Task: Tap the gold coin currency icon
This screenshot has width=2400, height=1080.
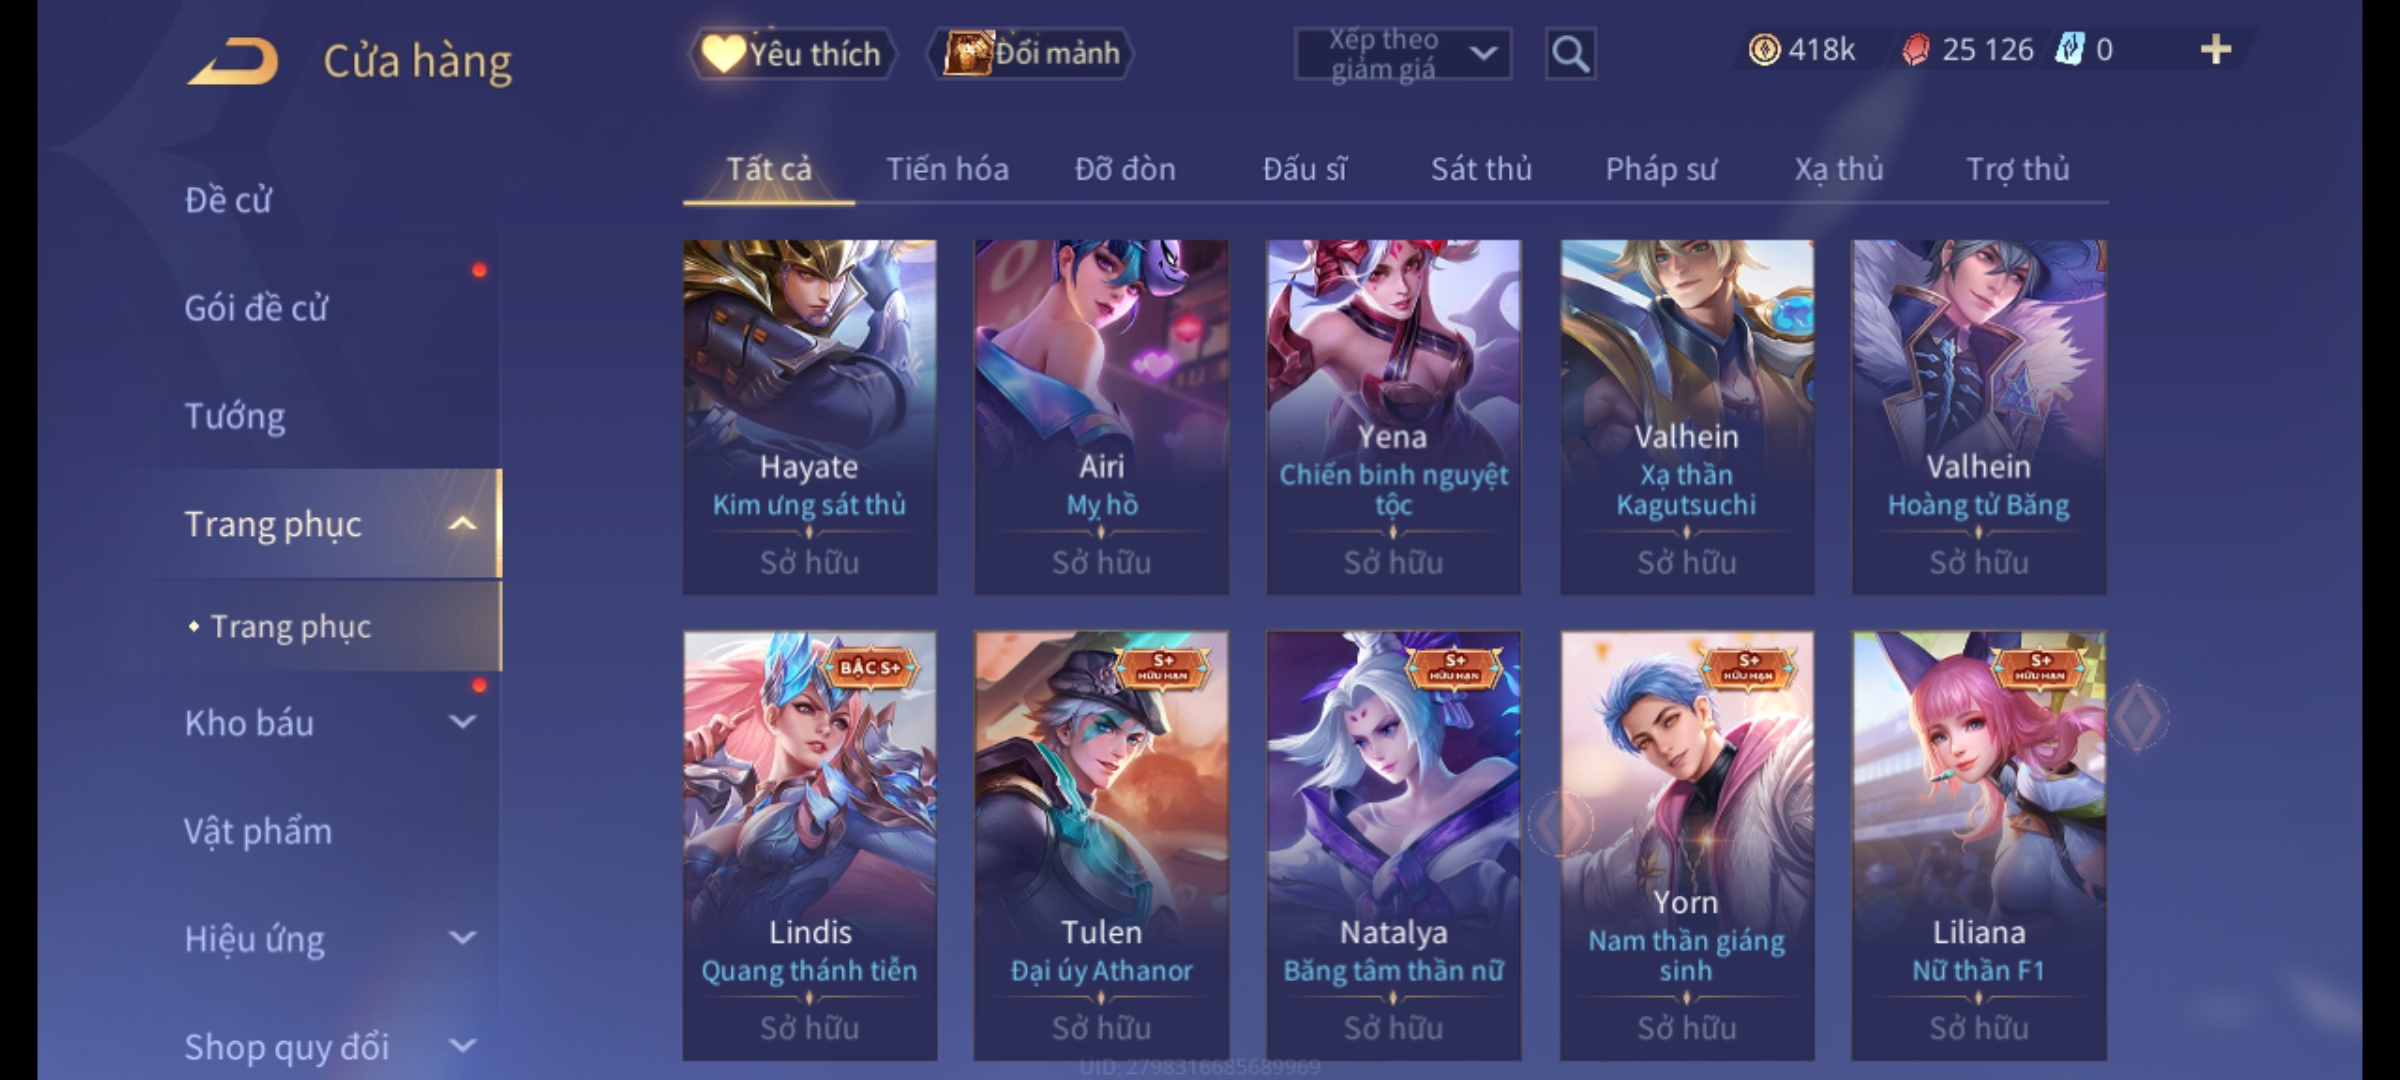Action: (x=1764, y=49)
